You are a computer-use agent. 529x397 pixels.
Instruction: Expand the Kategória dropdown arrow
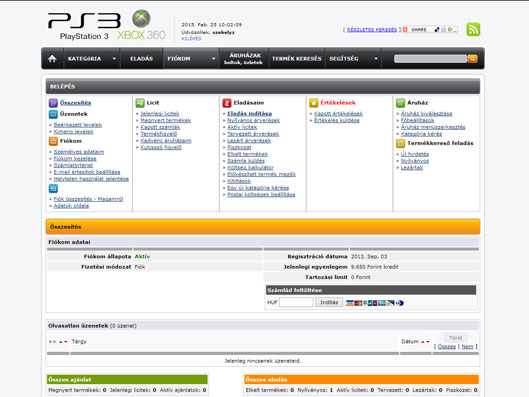(114, 59)
